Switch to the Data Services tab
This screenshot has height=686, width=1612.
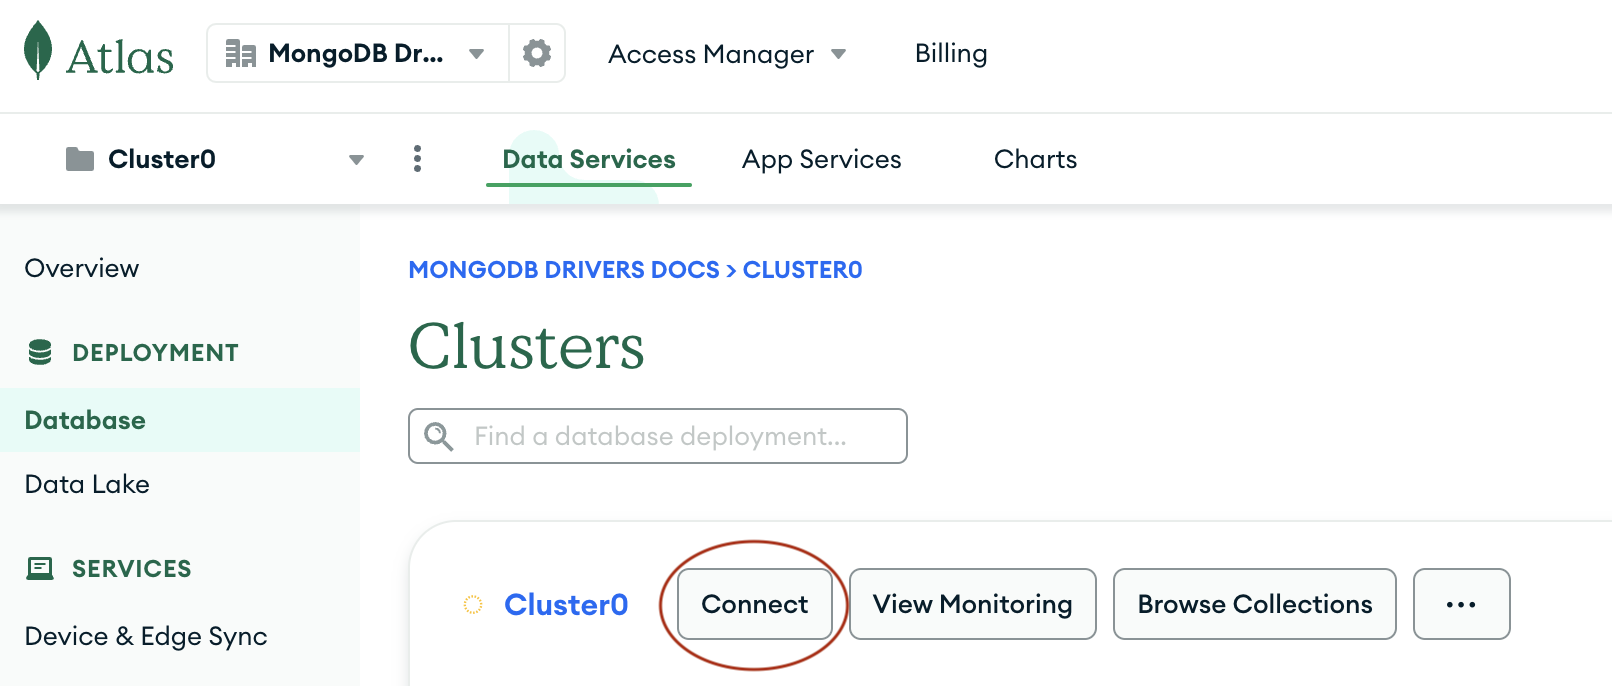click(x=589, y=159)
